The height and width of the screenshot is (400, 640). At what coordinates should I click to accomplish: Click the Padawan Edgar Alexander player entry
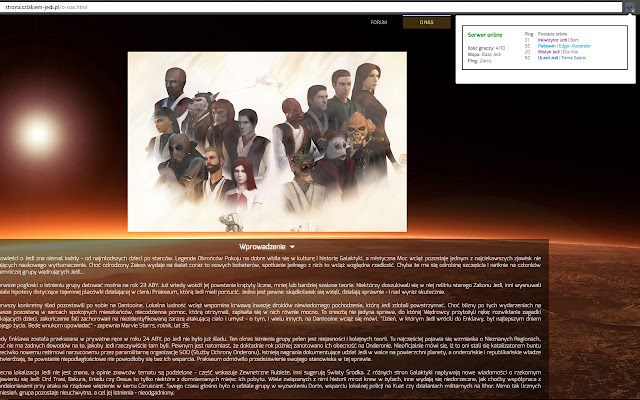click(564, 46)
